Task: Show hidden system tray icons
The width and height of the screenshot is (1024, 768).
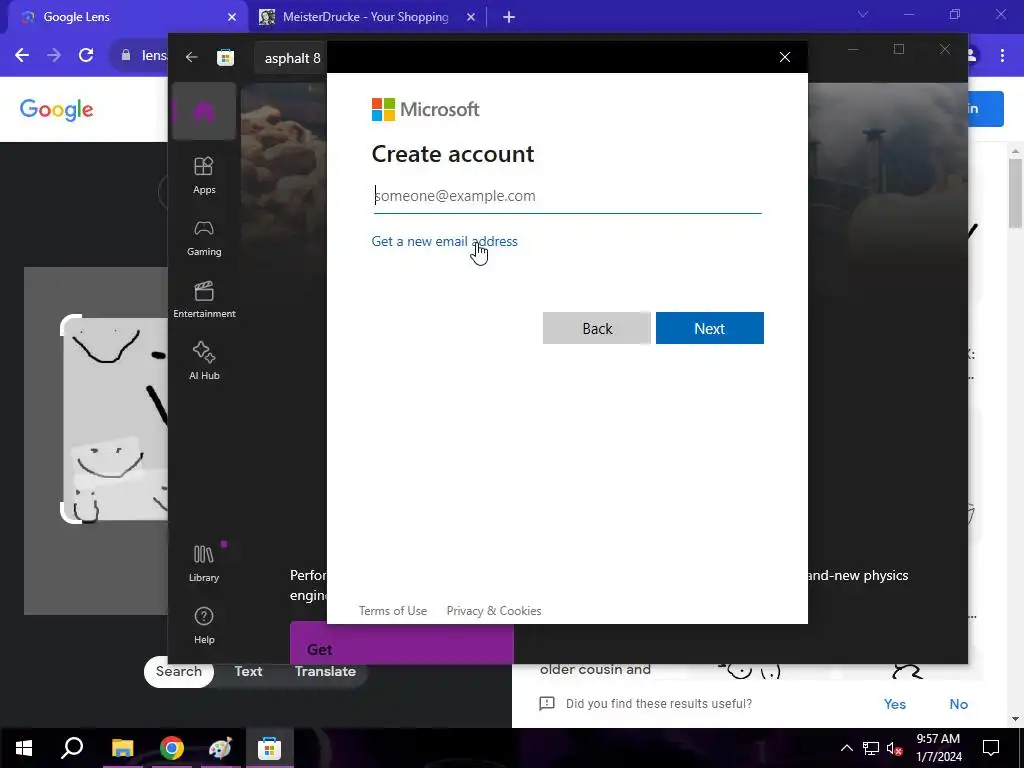Action: click(x=846, y=748)
